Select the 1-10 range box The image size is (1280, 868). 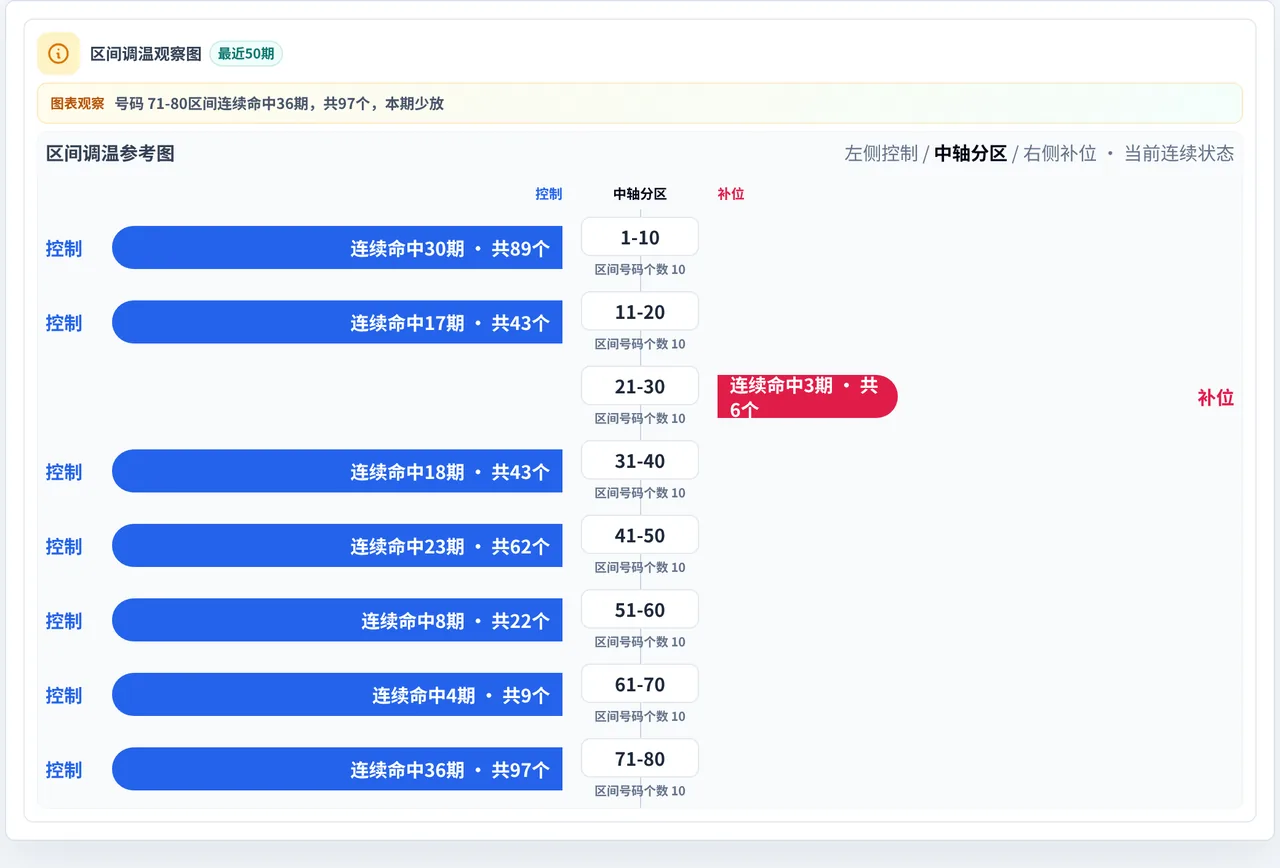tap(640, 237)
